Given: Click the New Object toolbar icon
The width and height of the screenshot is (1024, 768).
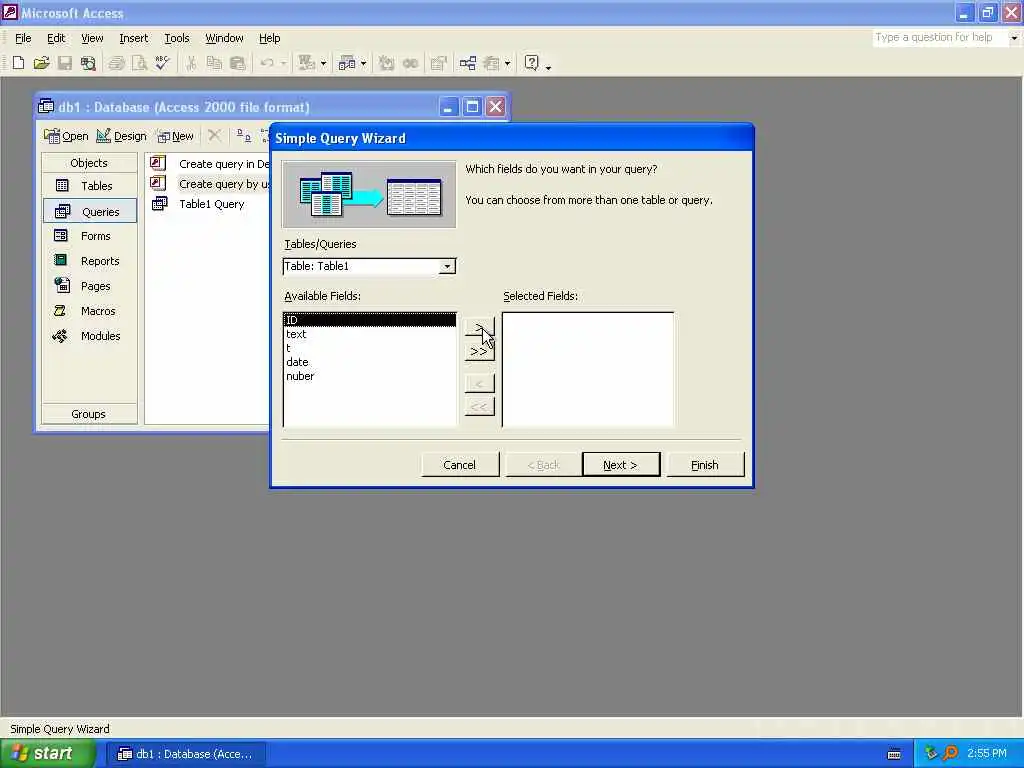Looking at the screenshot, I should [491, 63].
